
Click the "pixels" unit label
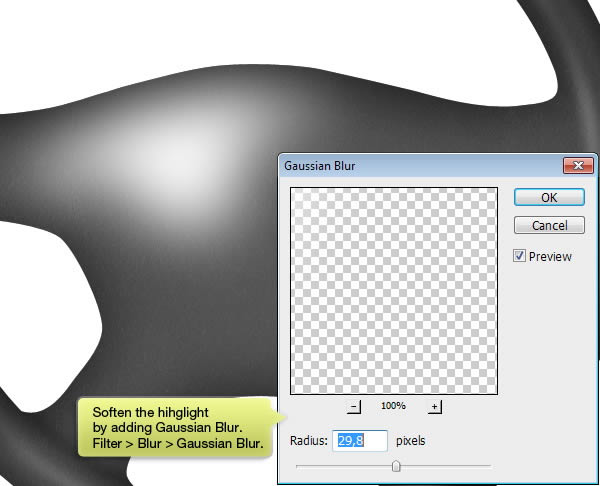[x=411, y=441]
